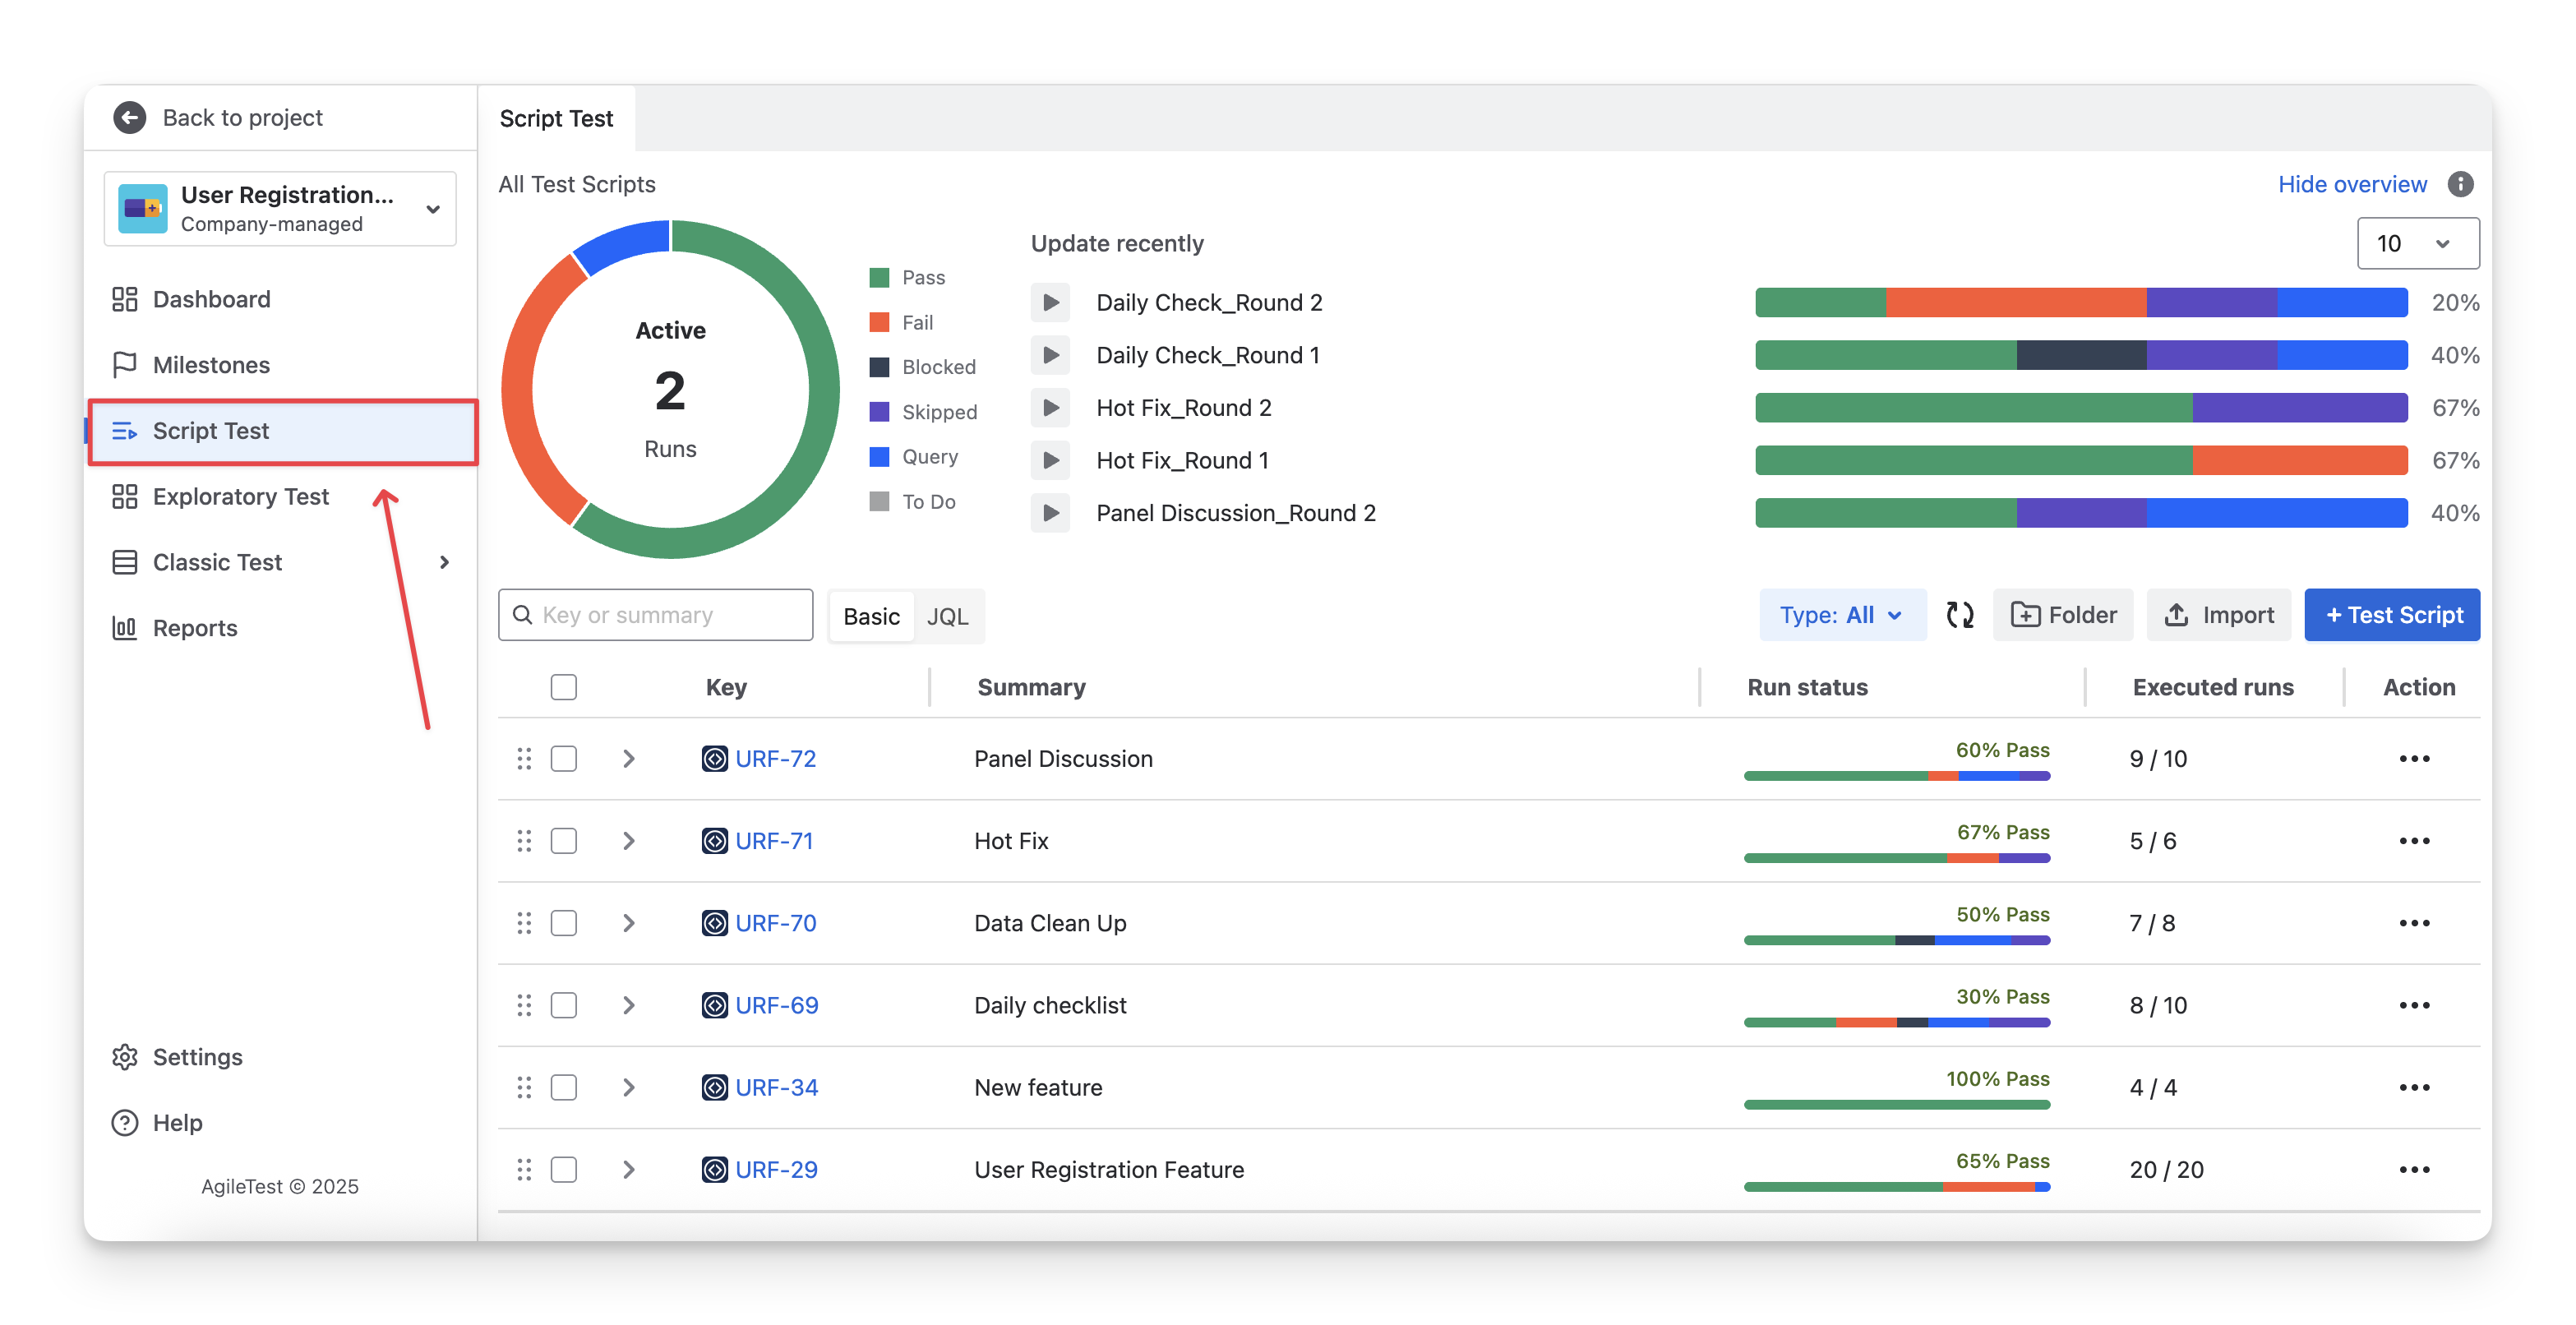Image resolution: width=2576 pixels, height=1325 pixels.
Task: Click the drag handle for URF-70
Action: (x=524, y=923)
